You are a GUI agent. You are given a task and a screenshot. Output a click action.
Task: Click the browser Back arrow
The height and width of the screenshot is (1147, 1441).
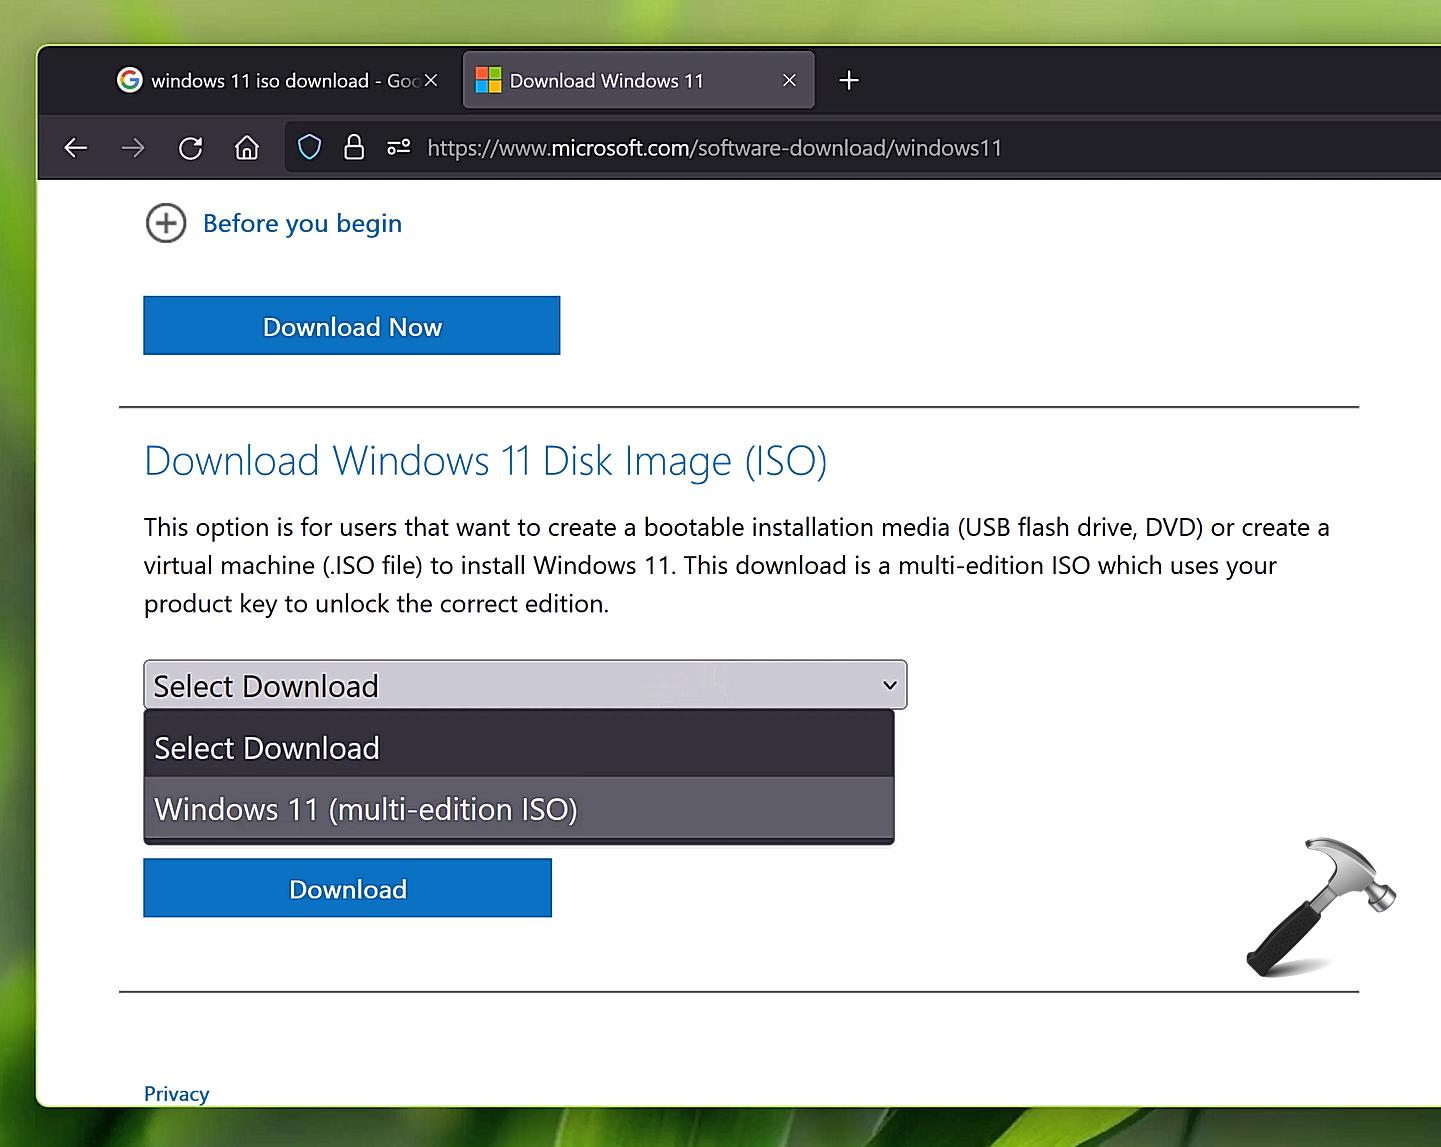[x=76, y=148]
